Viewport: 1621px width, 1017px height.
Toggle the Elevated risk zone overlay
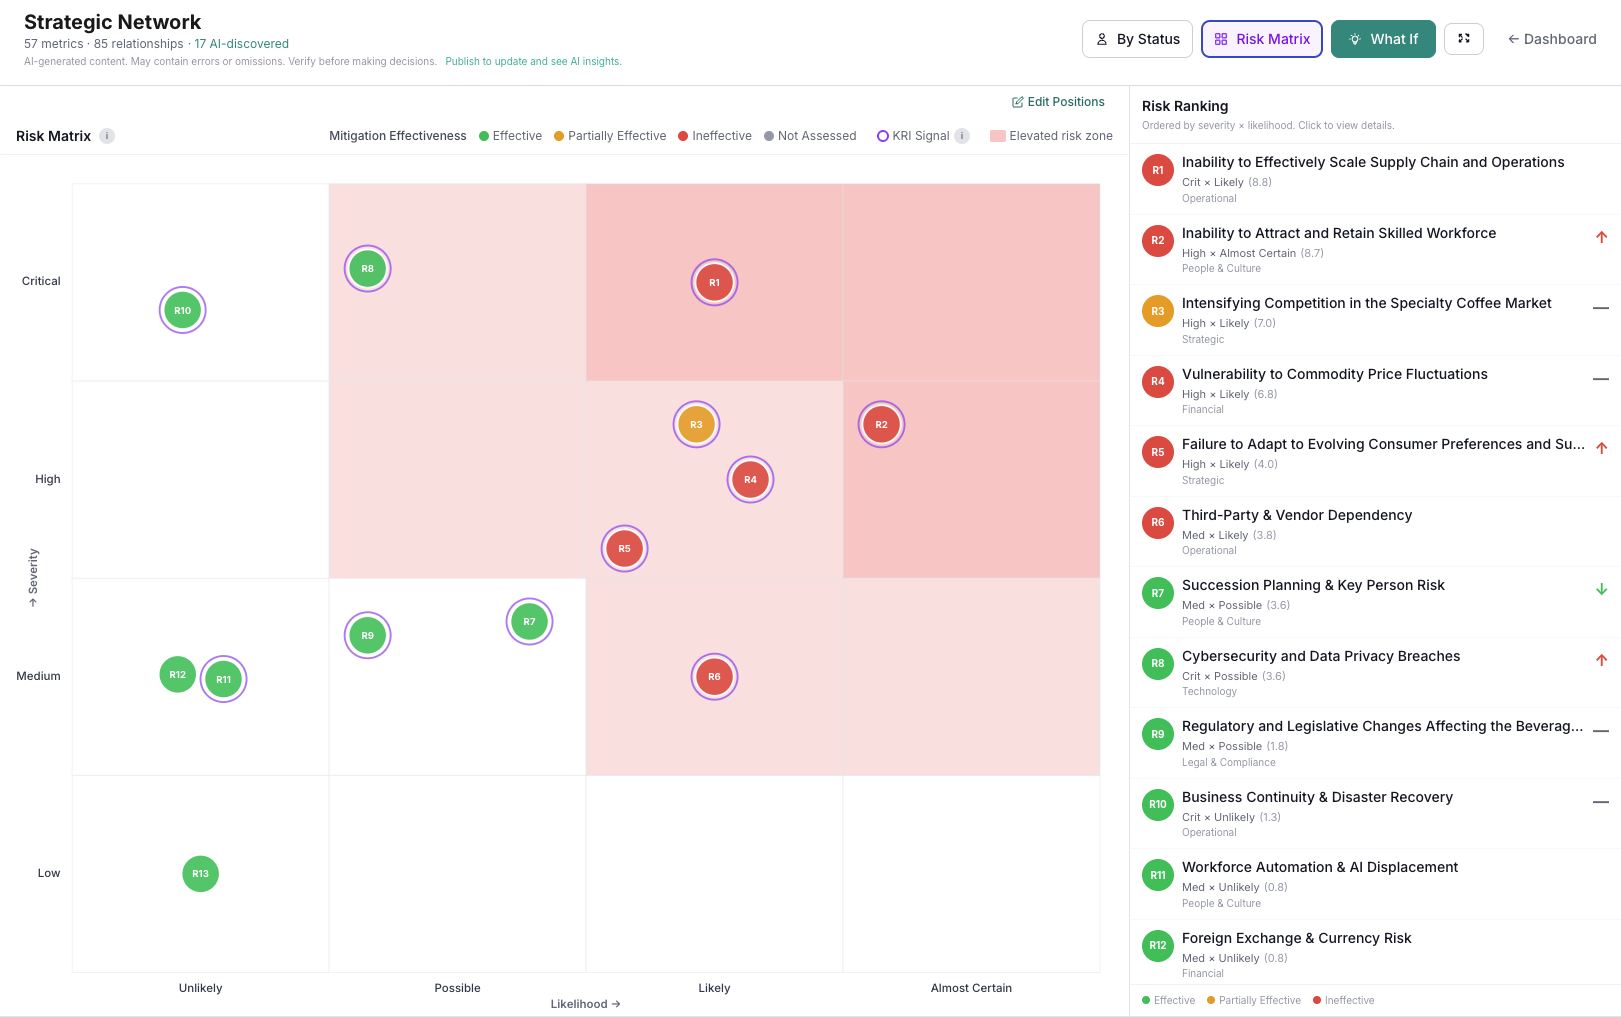(1051, 136)
